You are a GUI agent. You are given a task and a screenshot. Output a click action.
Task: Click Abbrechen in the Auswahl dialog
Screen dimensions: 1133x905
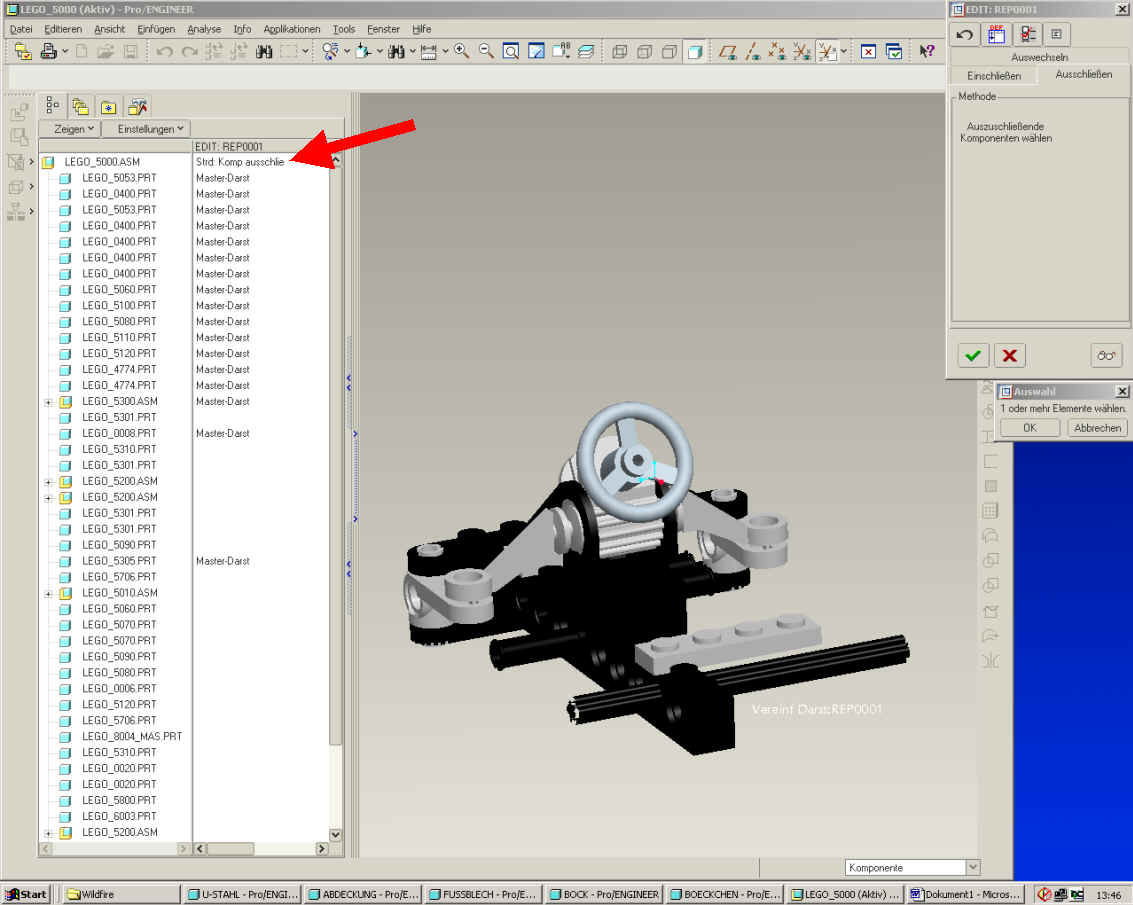pos(1097,428)
